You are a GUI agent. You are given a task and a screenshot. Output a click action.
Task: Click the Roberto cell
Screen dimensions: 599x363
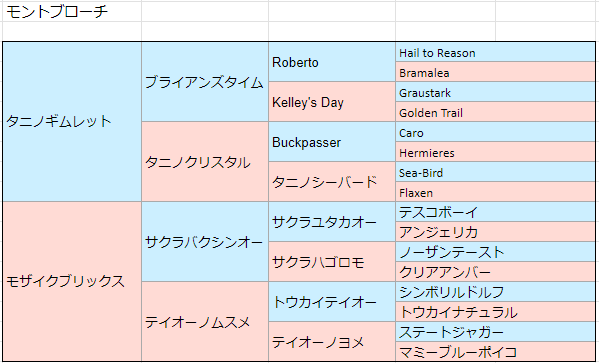(332, 62)
